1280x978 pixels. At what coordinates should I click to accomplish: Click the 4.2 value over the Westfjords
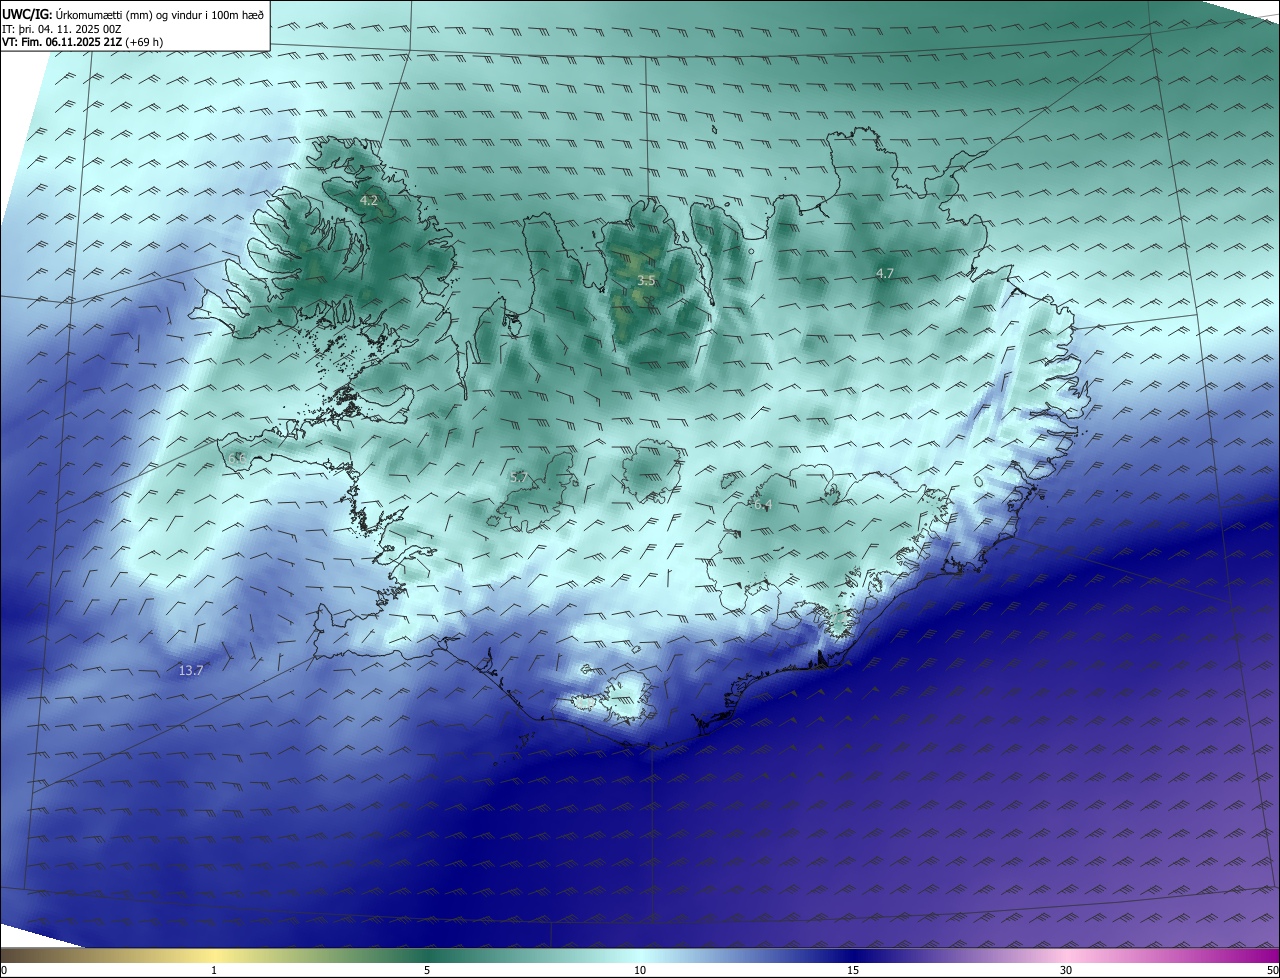[x=369, y=200]
